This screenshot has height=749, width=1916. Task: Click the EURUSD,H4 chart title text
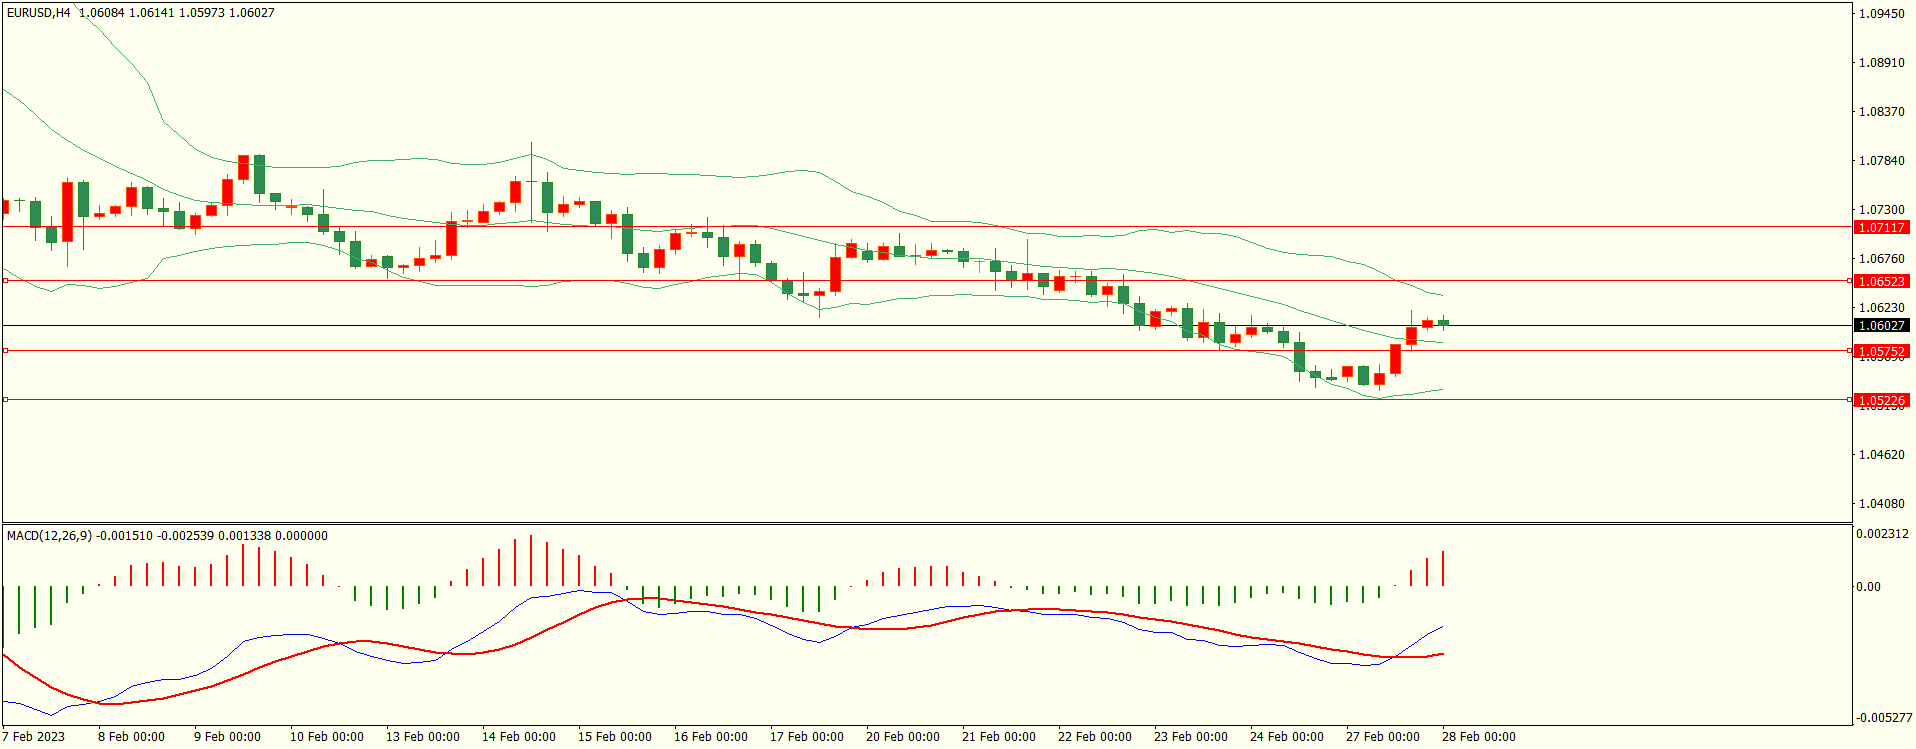tap(39, 13)
